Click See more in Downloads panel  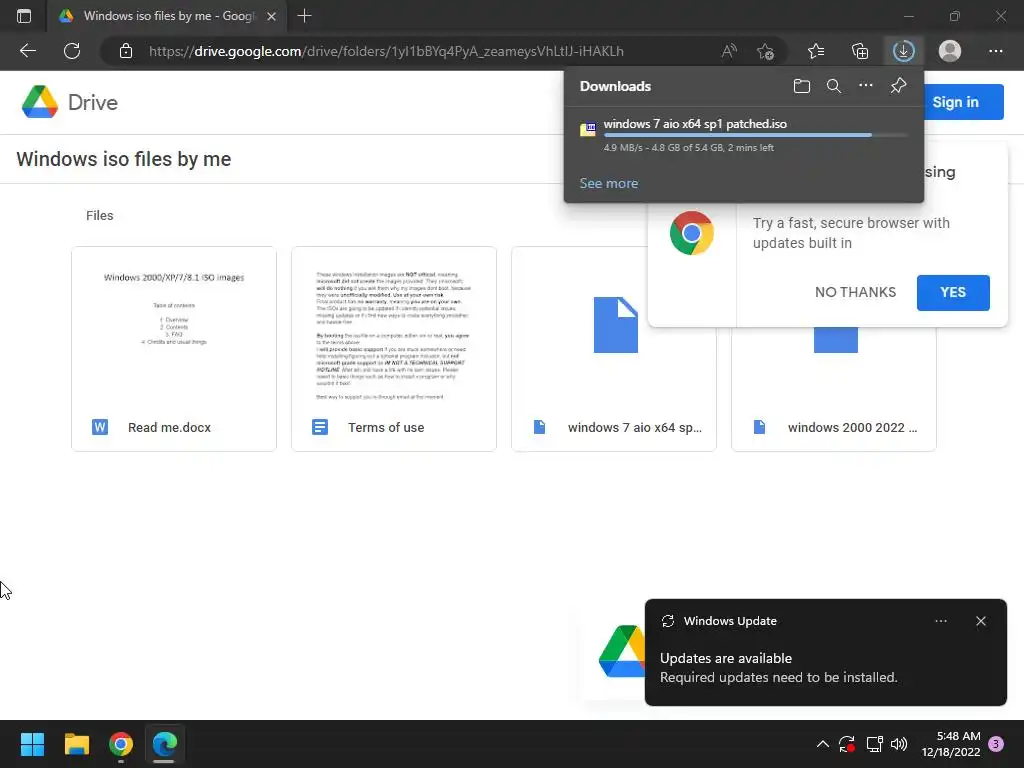[x=609, y=184]
